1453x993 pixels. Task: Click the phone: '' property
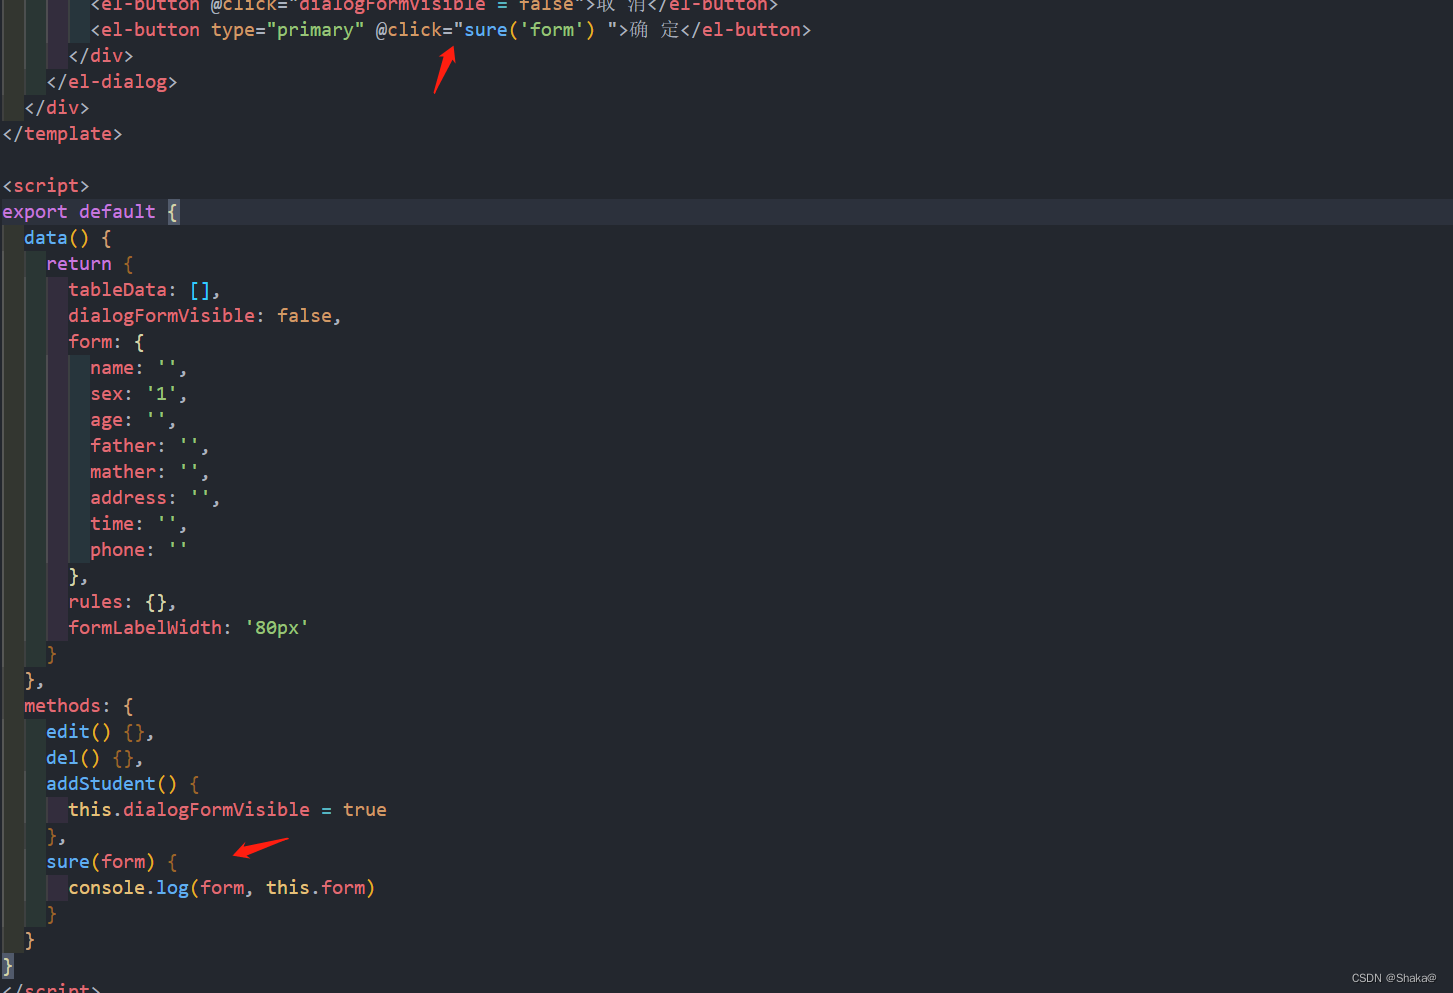pos(138,550)
